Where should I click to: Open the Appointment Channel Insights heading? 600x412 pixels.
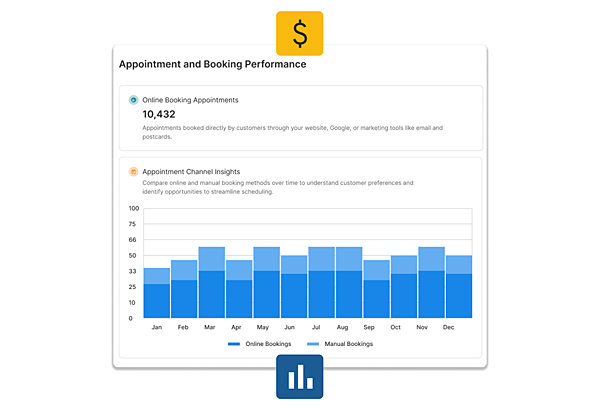192,172
